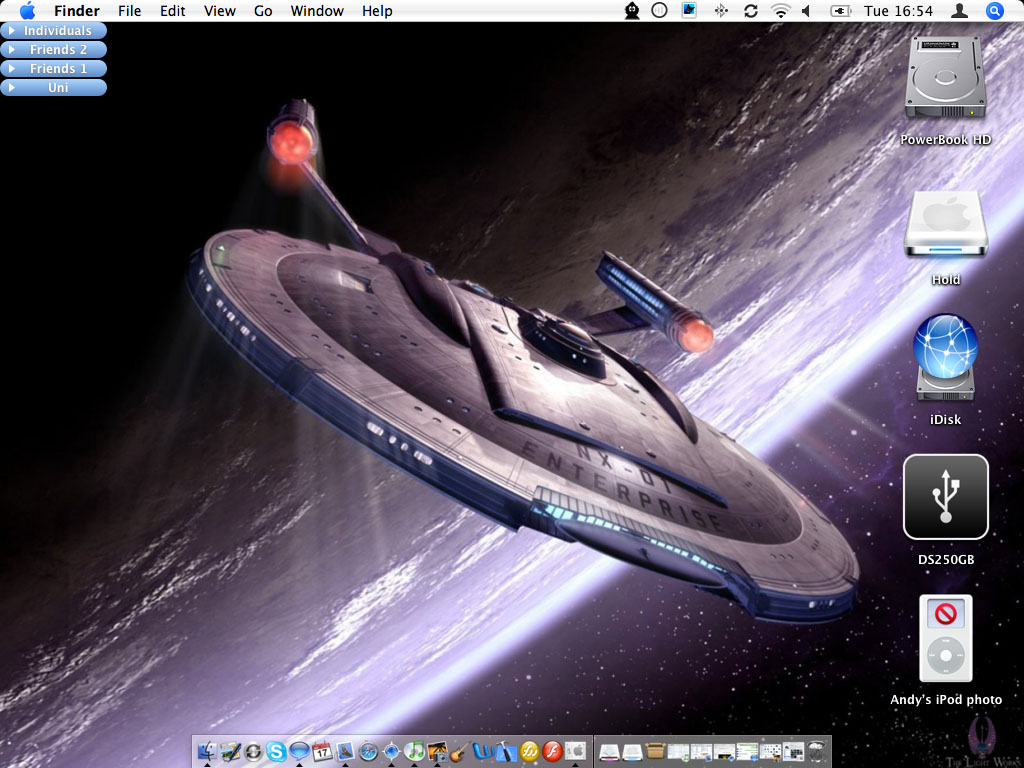
Task: Open Skype from the Dock
Action: [276, 752]
